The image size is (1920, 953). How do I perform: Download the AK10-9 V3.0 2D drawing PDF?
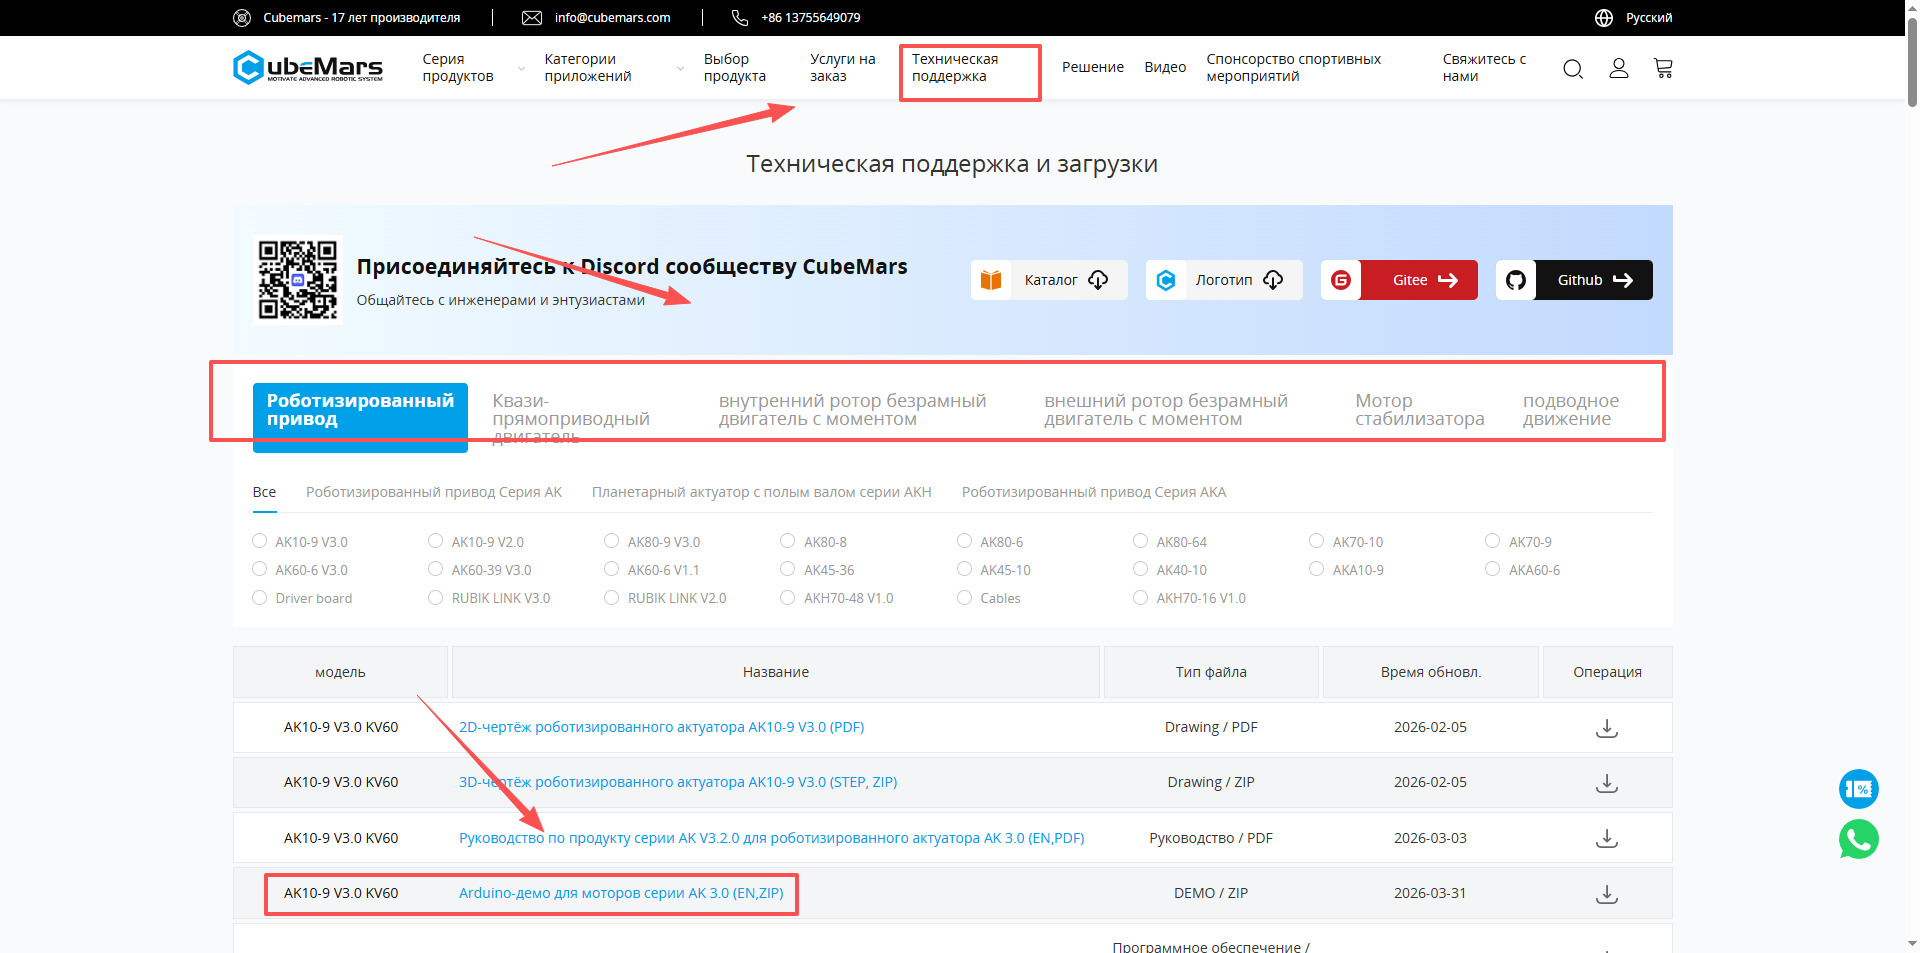coord(1606,728)
